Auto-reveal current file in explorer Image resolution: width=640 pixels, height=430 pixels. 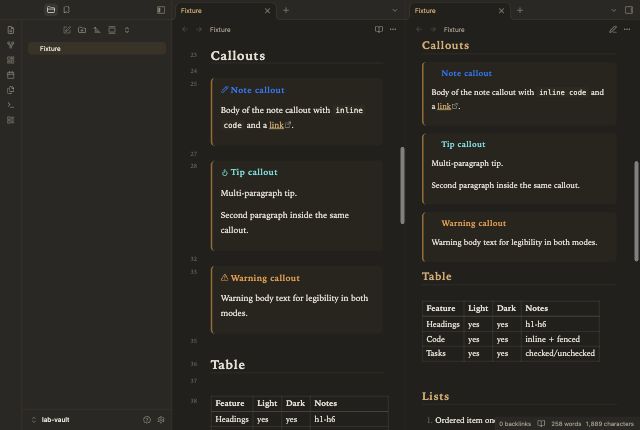coord(112,30)
